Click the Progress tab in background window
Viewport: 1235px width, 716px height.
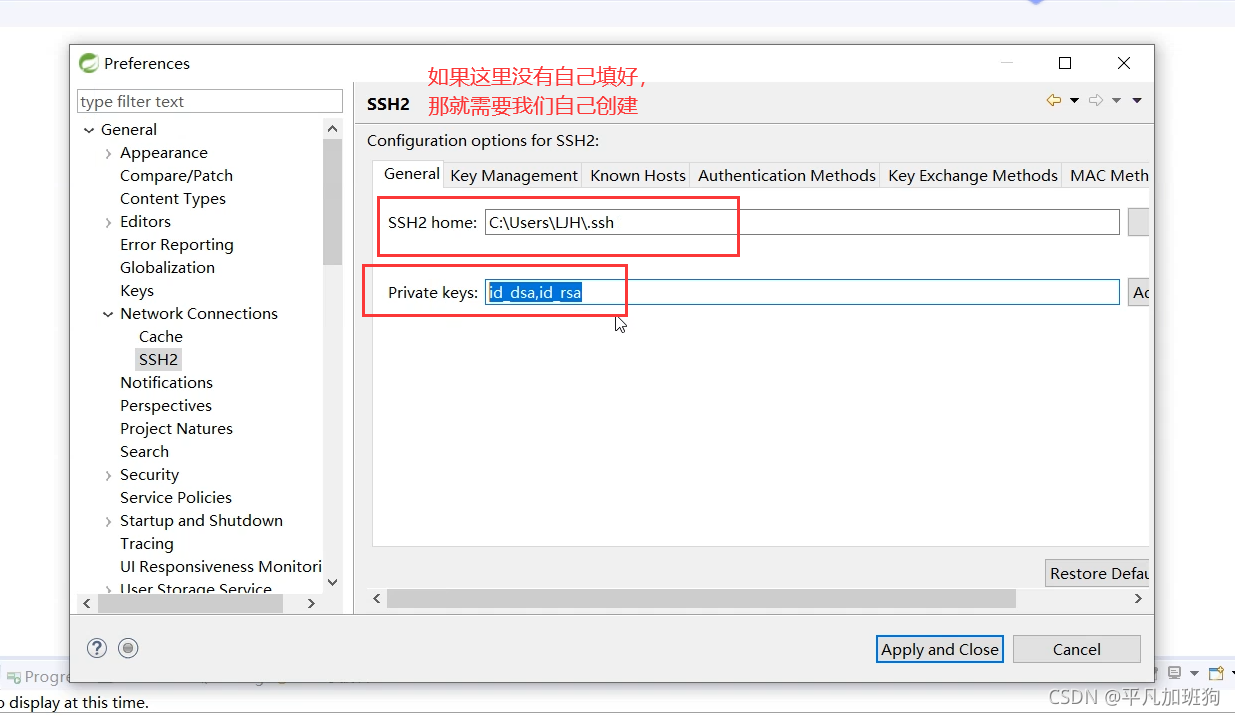pyautogui.click(x=40, y=677)
